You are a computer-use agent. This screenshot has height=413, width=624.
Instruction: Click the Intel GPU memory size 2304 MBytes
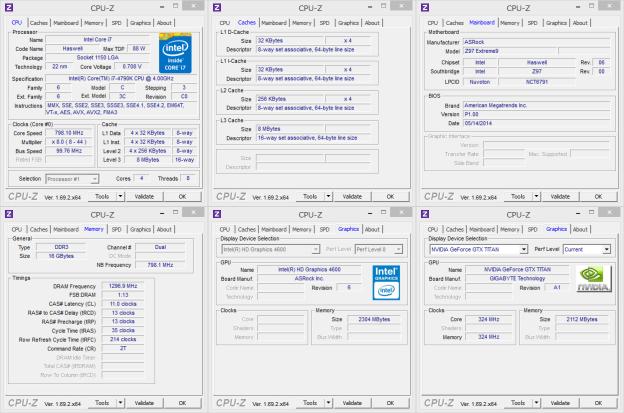click(x=374, y=319)
